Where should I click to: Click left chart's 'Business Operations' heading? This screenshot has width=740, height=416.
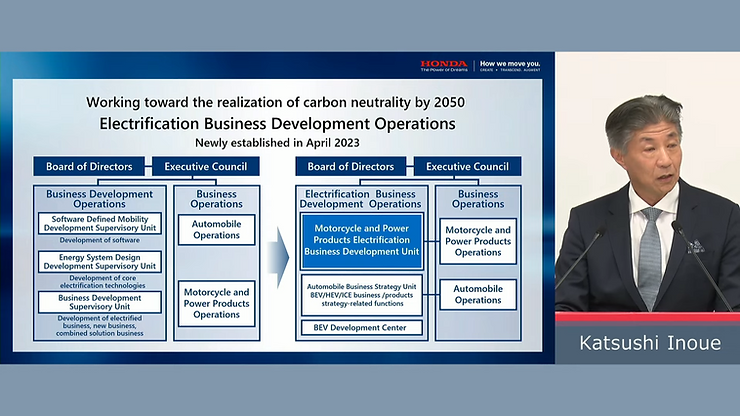217,199
